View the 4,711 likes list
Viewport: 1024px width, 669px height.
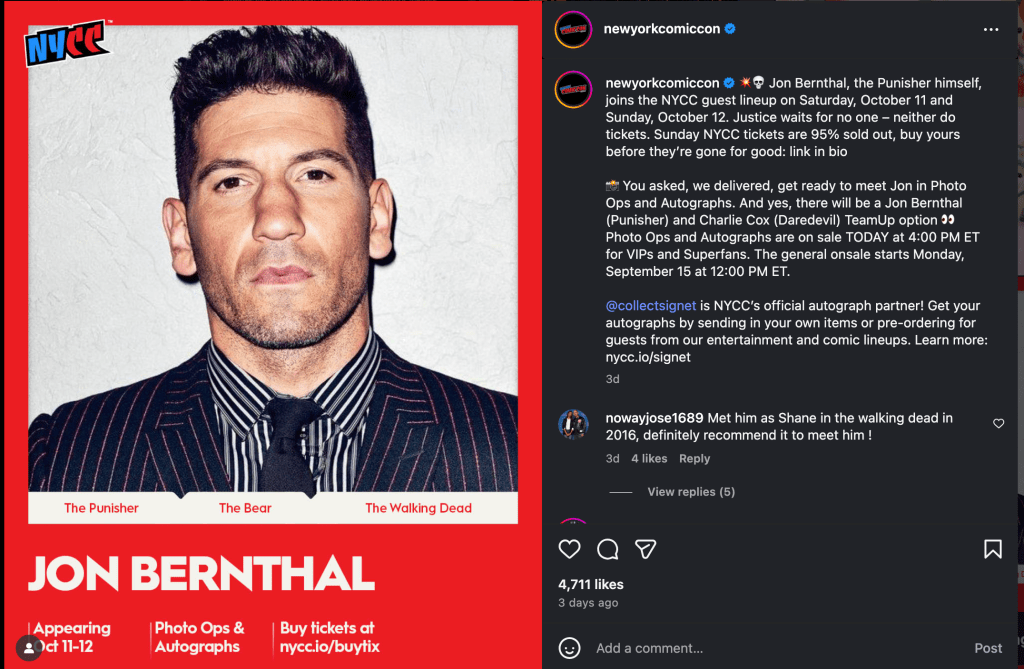point(590,584)
